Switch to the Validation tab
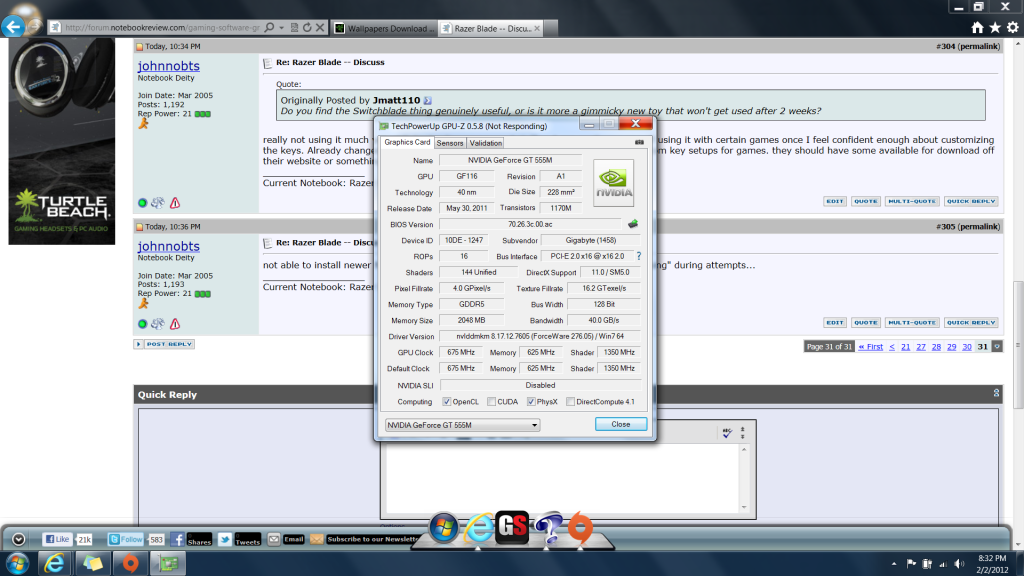 (485, 143)
